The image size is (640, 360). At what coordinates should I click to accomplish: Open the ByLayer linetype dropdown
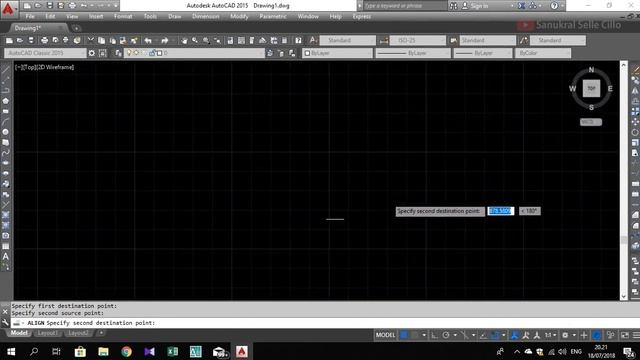413,53
